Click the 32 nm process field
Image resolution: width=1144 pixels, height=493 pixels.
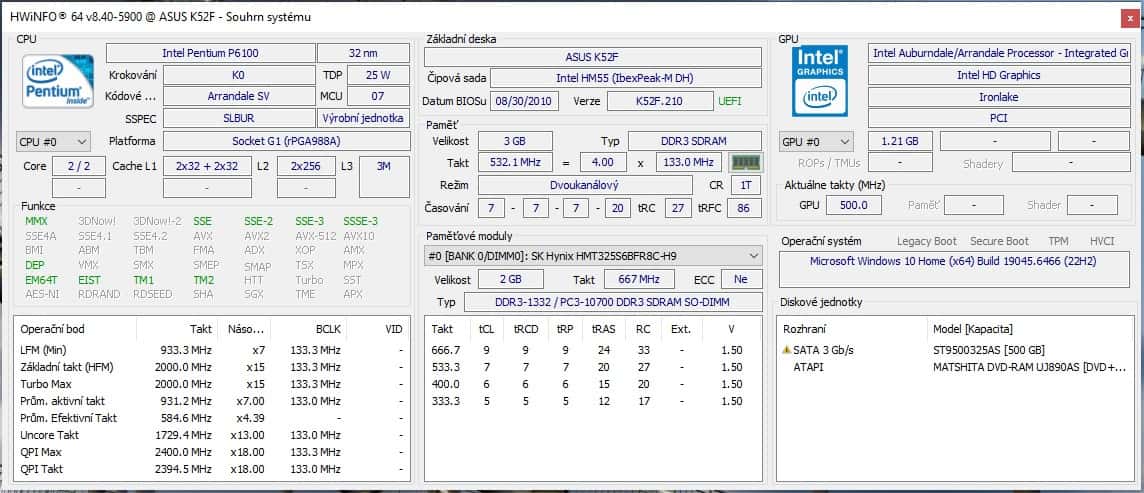click(x=363, y=53)
